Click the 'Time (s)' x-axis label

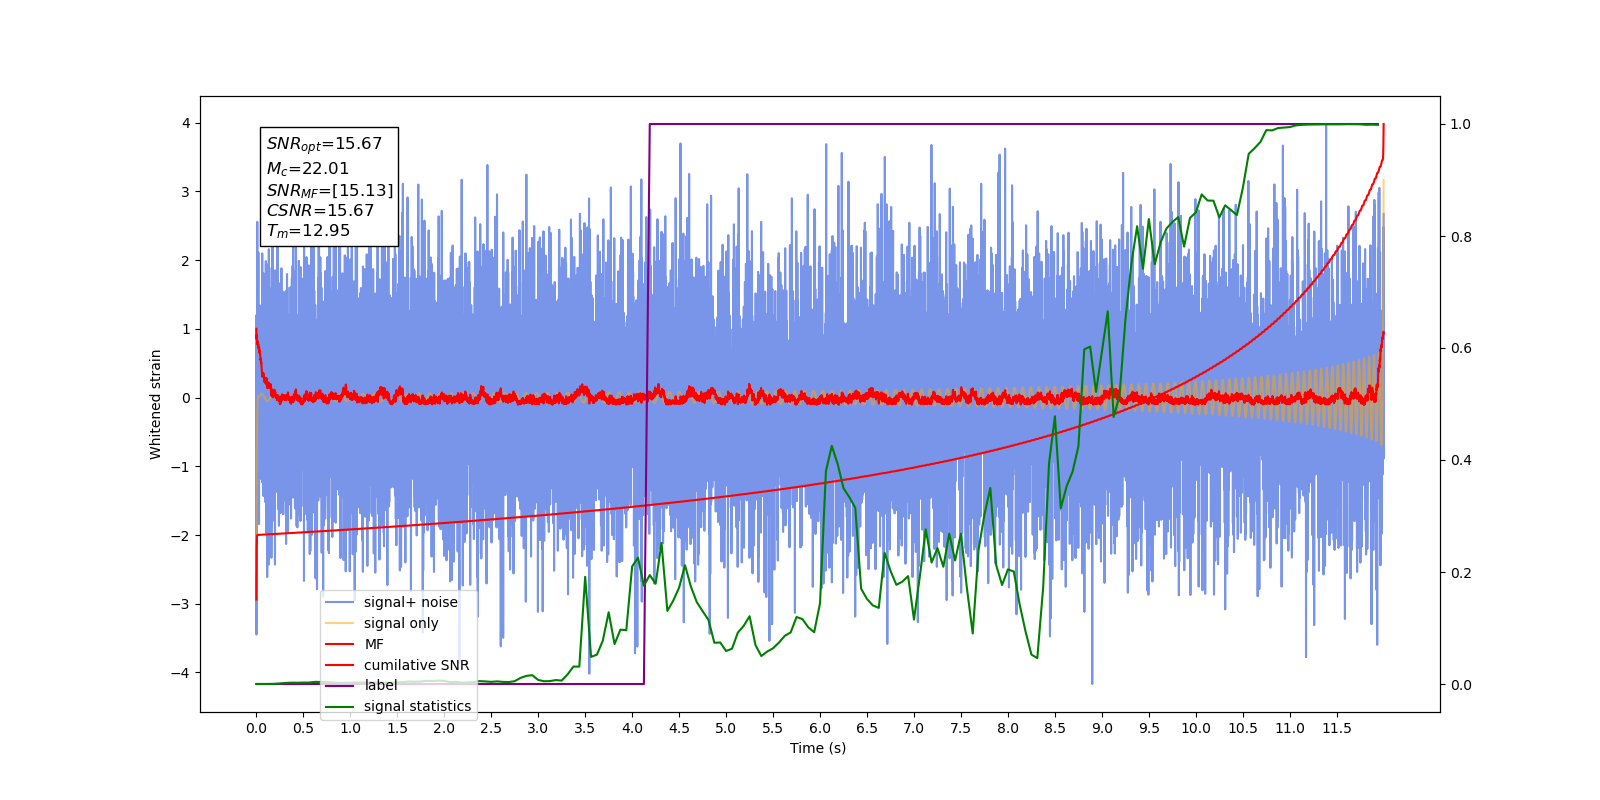coord(818,748)
